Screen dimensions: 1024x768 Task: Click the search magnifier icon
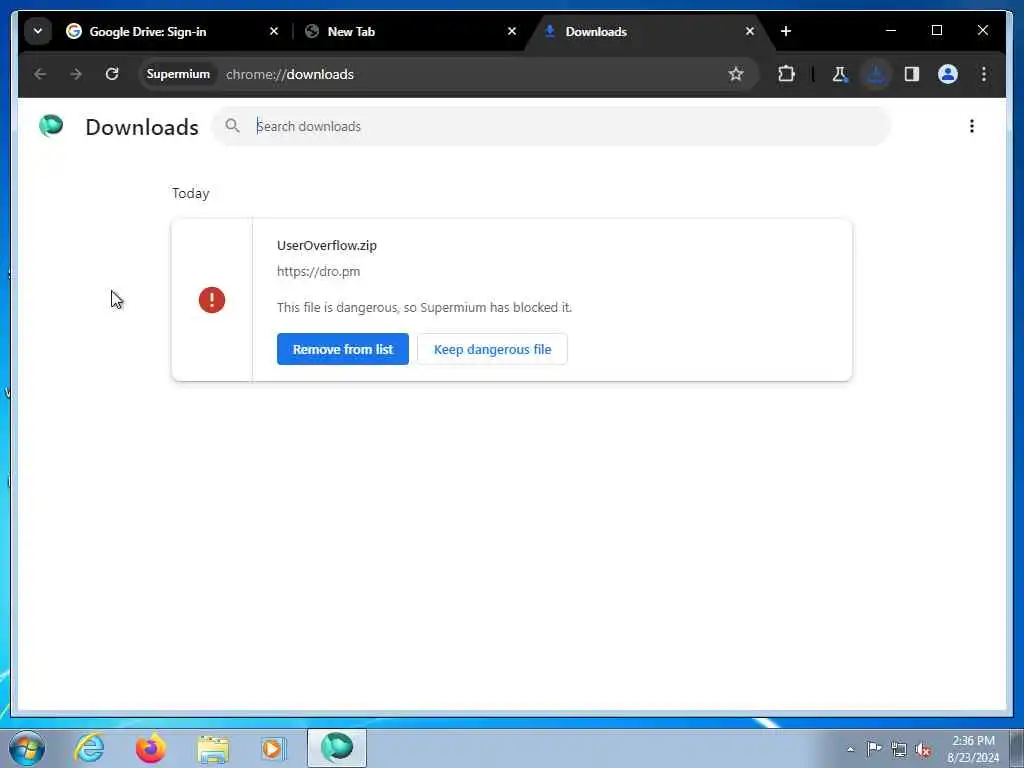coord(232,126)
